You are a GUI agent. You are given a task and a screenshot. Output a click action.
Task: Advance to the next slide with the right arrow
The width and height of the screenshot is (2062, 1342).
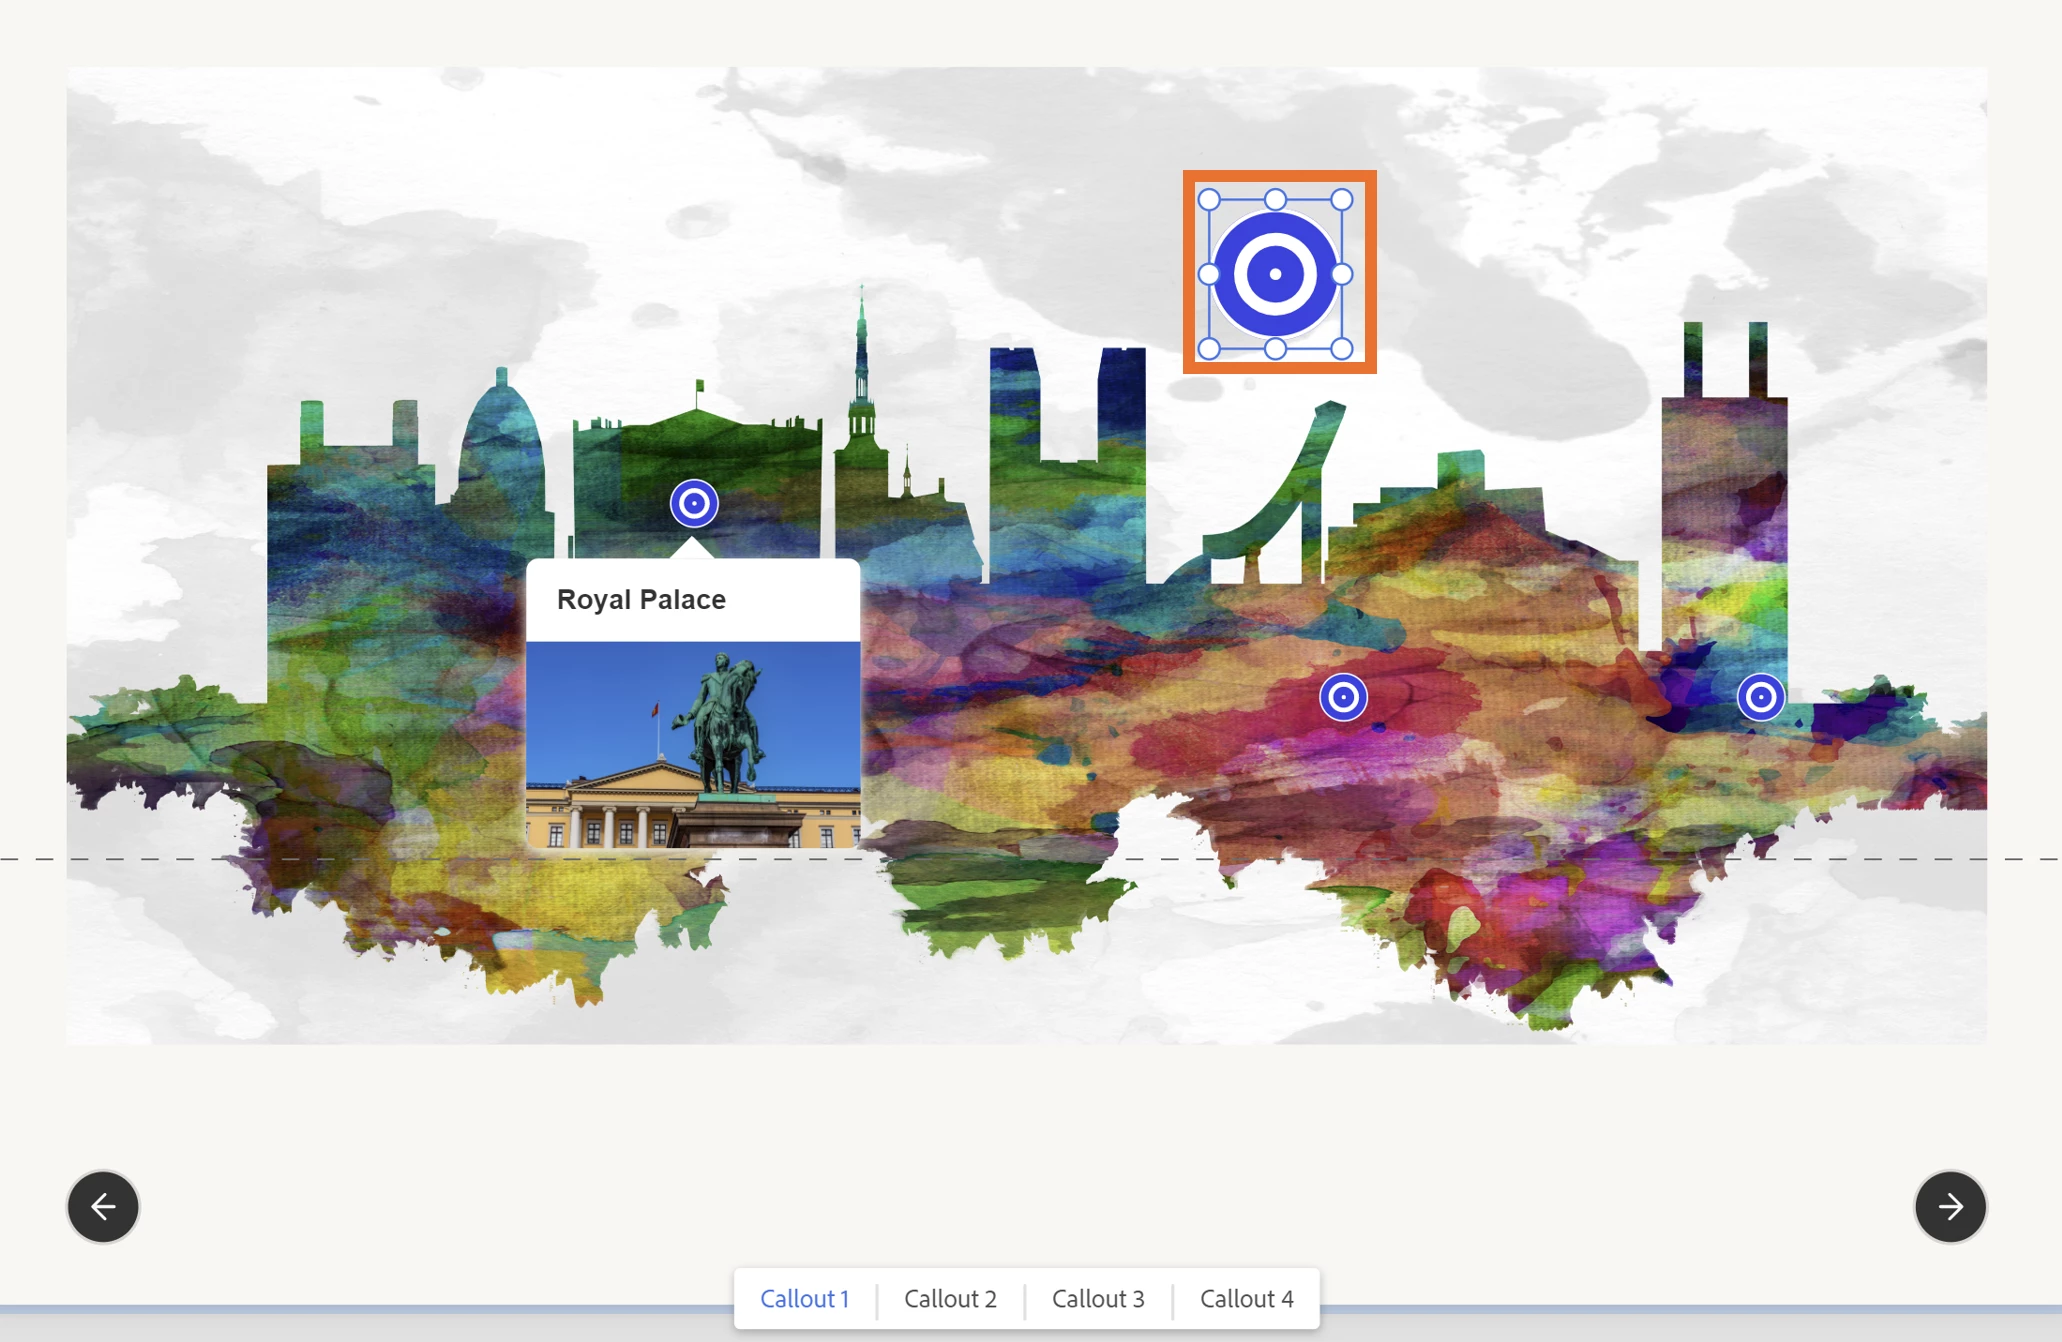[1949, 1206]
